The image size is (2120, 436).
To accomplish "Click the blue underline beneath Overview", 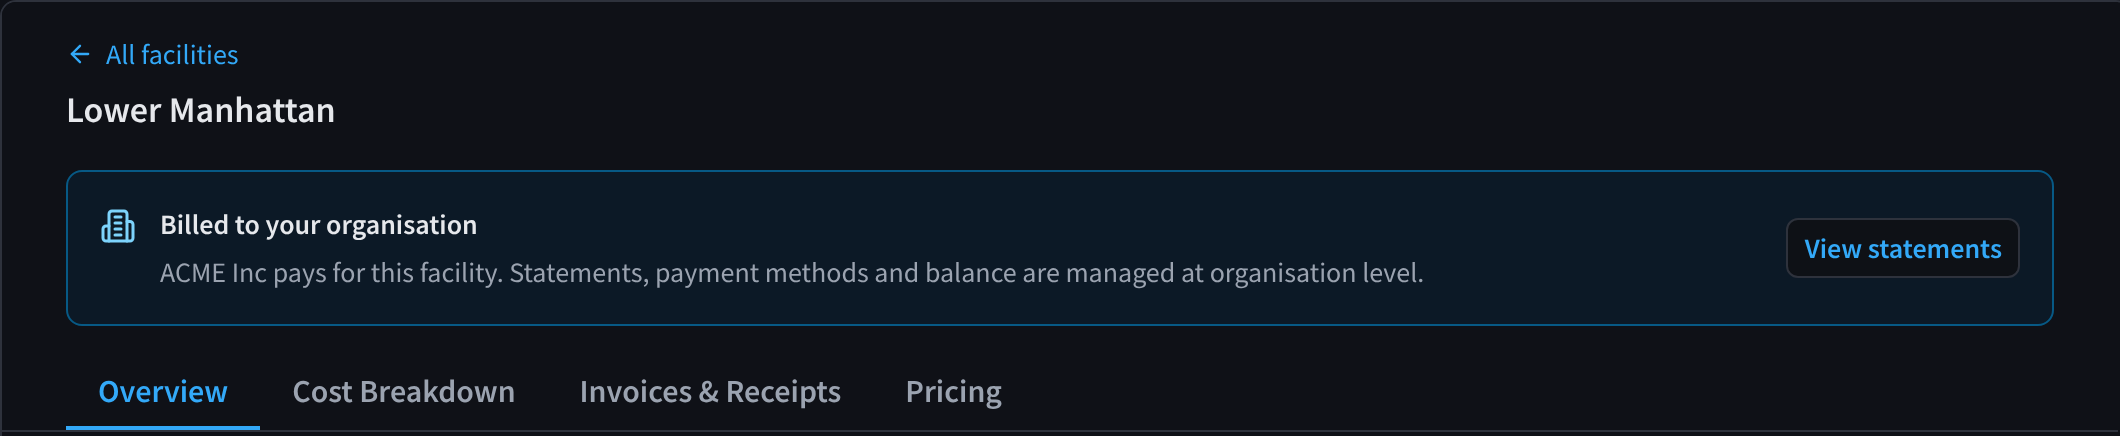I will click(x=163, y=427).
